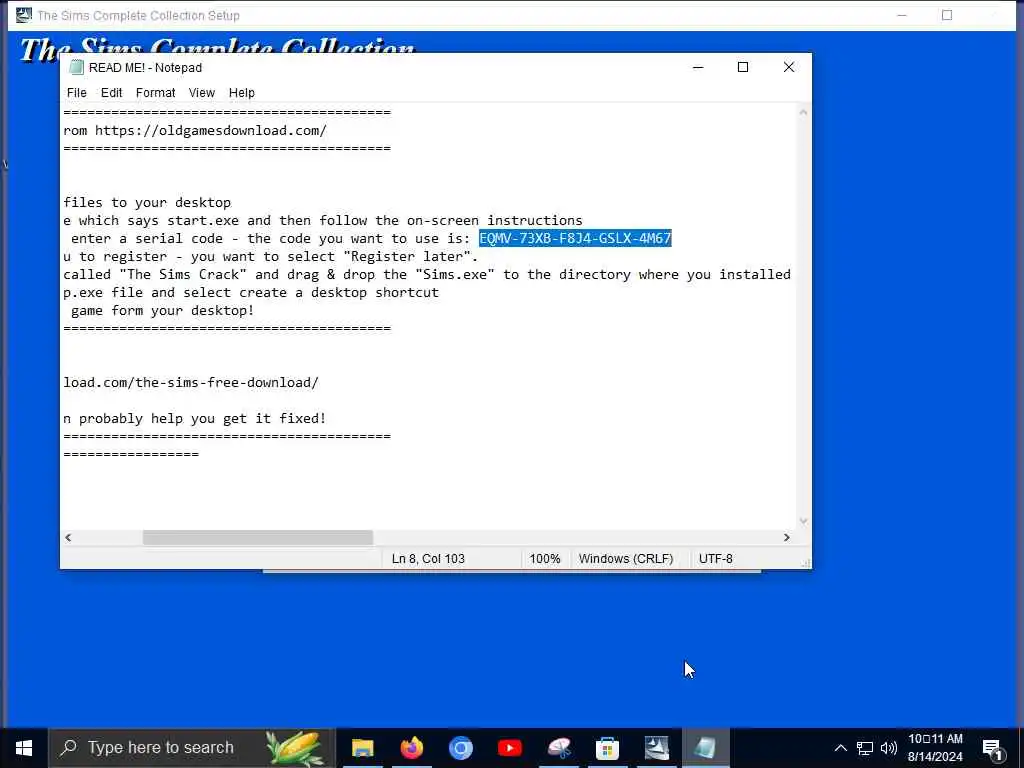Open the Windows Start menu
The height and width of the screenshot is (768, 1024).
(x=24, y=748)
